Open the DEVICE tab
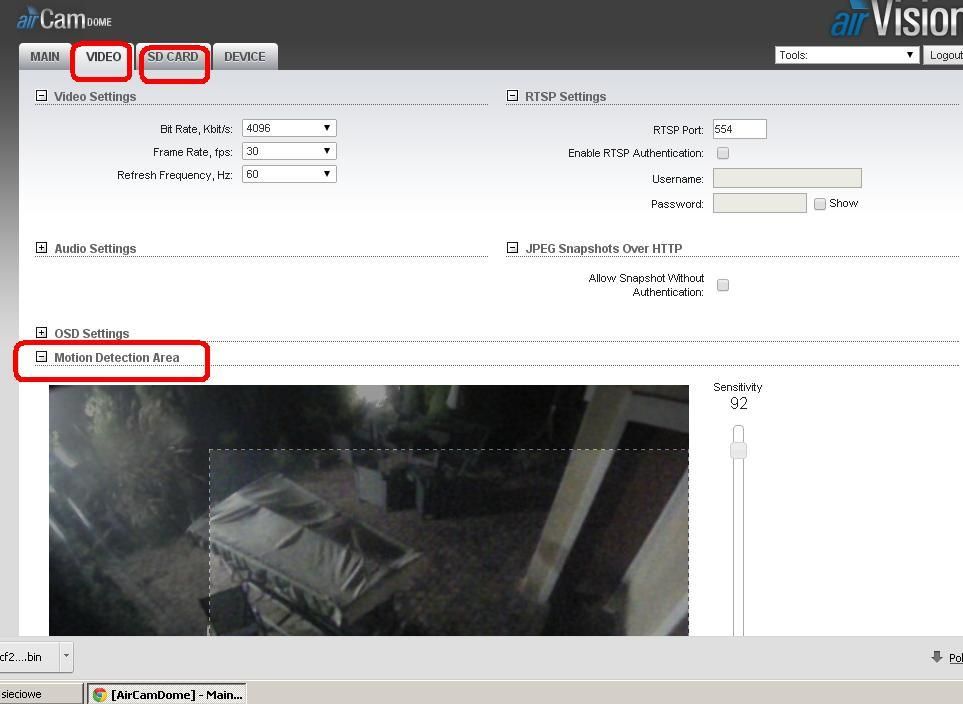The width and height of the screenshot is (963, 704). 245,57
